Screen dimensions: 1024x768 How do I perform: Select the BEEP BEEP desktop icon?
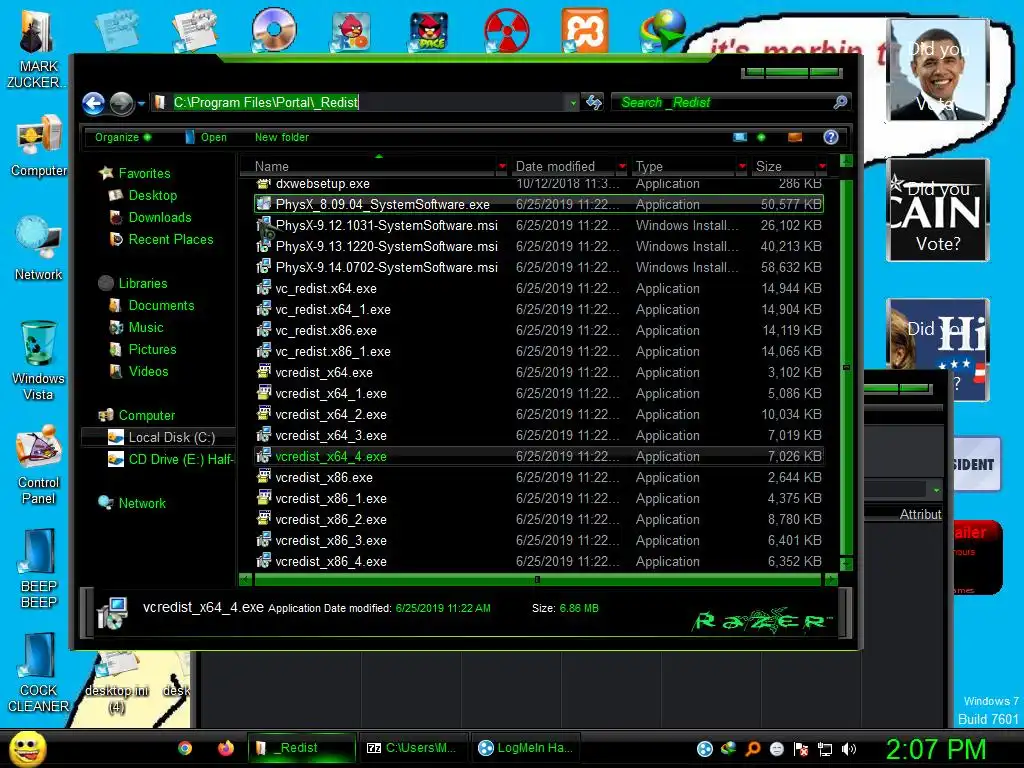[x=39, y=568]
